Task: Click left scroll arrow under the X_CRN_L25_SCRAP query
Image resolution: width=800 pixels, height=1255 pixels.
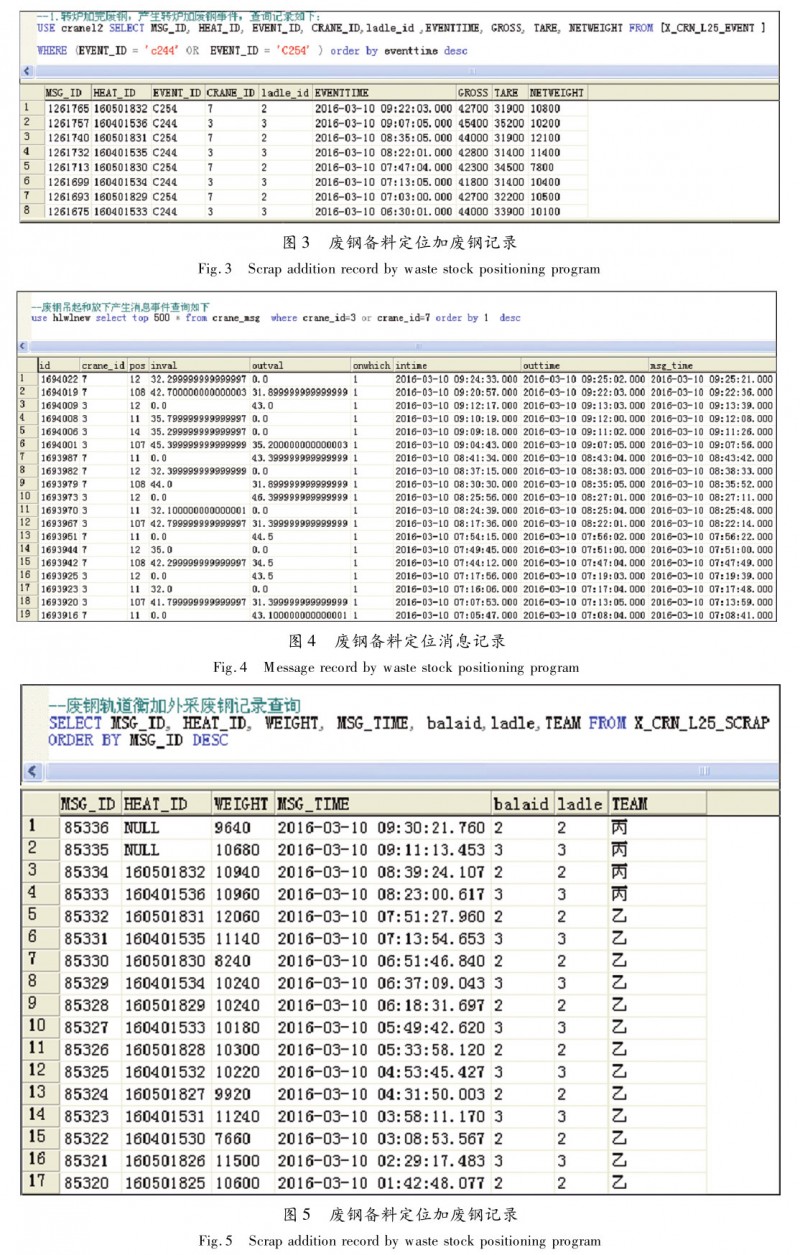Action: [34, 771]
